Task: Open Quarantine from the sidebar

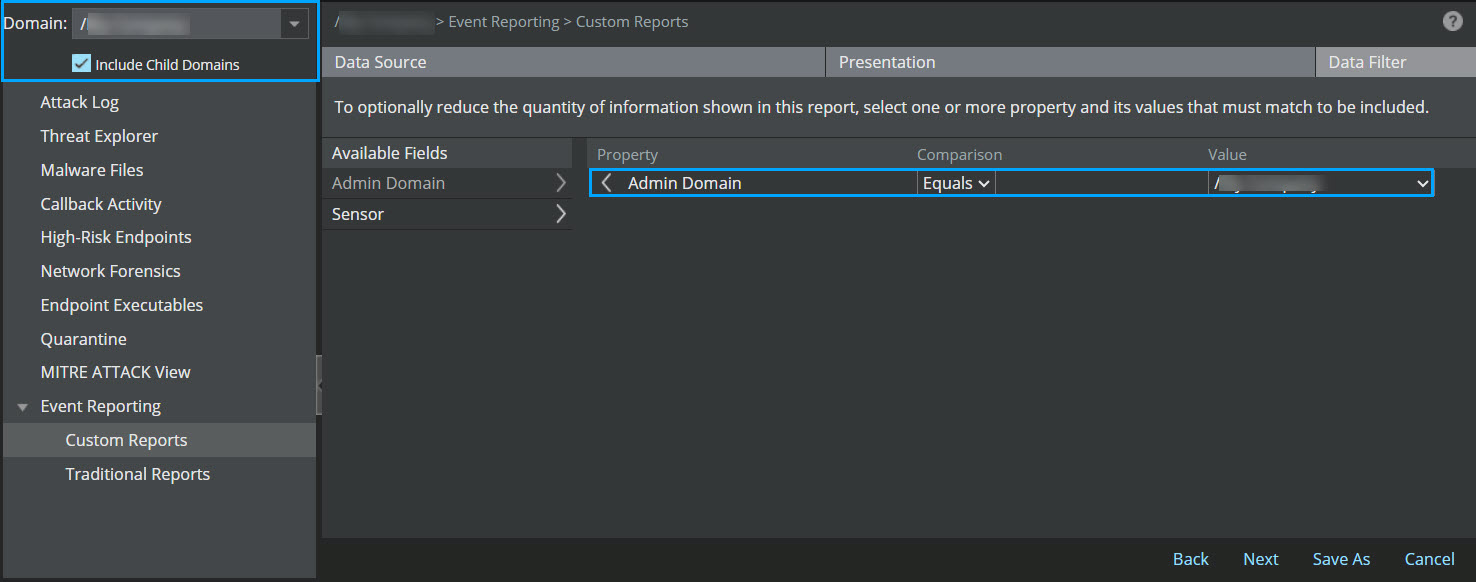Action: click(x=84, y=339)
